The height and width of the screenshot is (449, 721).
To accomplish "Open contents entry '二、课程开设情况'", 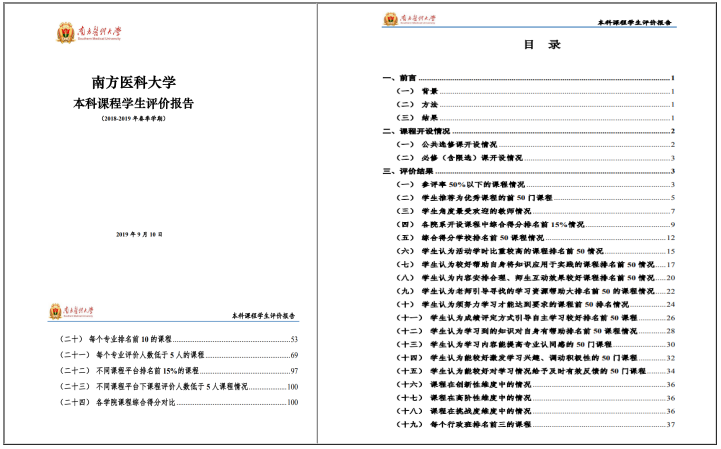I will [528, 132].
